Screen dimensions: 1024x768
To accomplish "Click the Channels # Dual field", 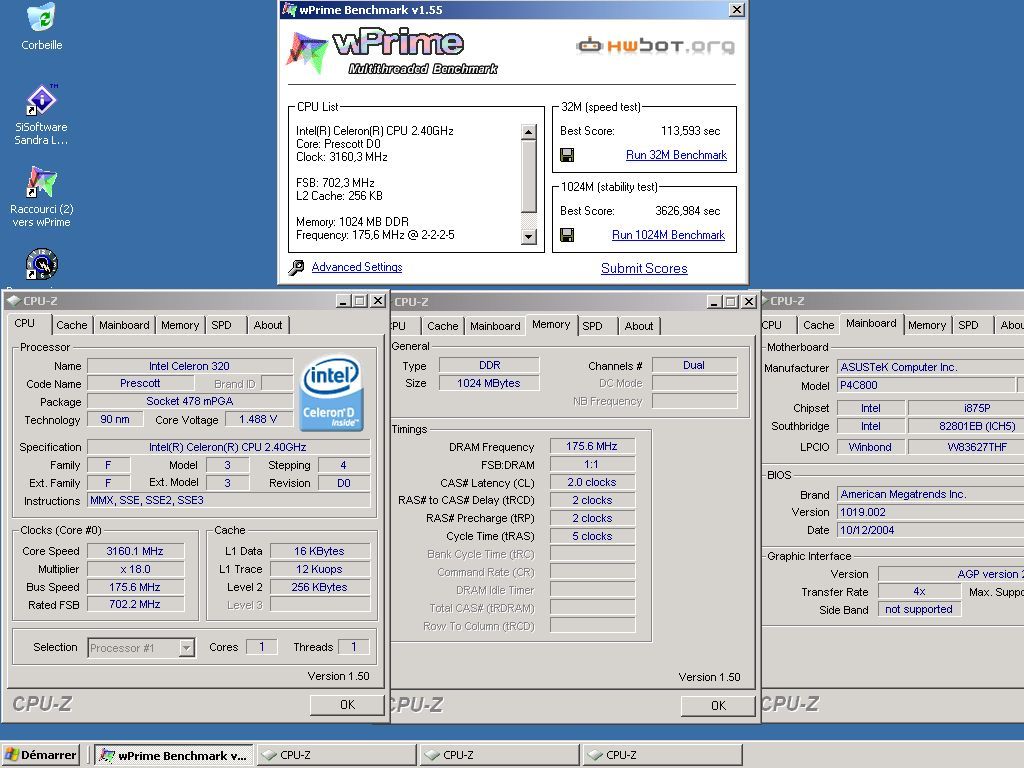I will point(694,365).
